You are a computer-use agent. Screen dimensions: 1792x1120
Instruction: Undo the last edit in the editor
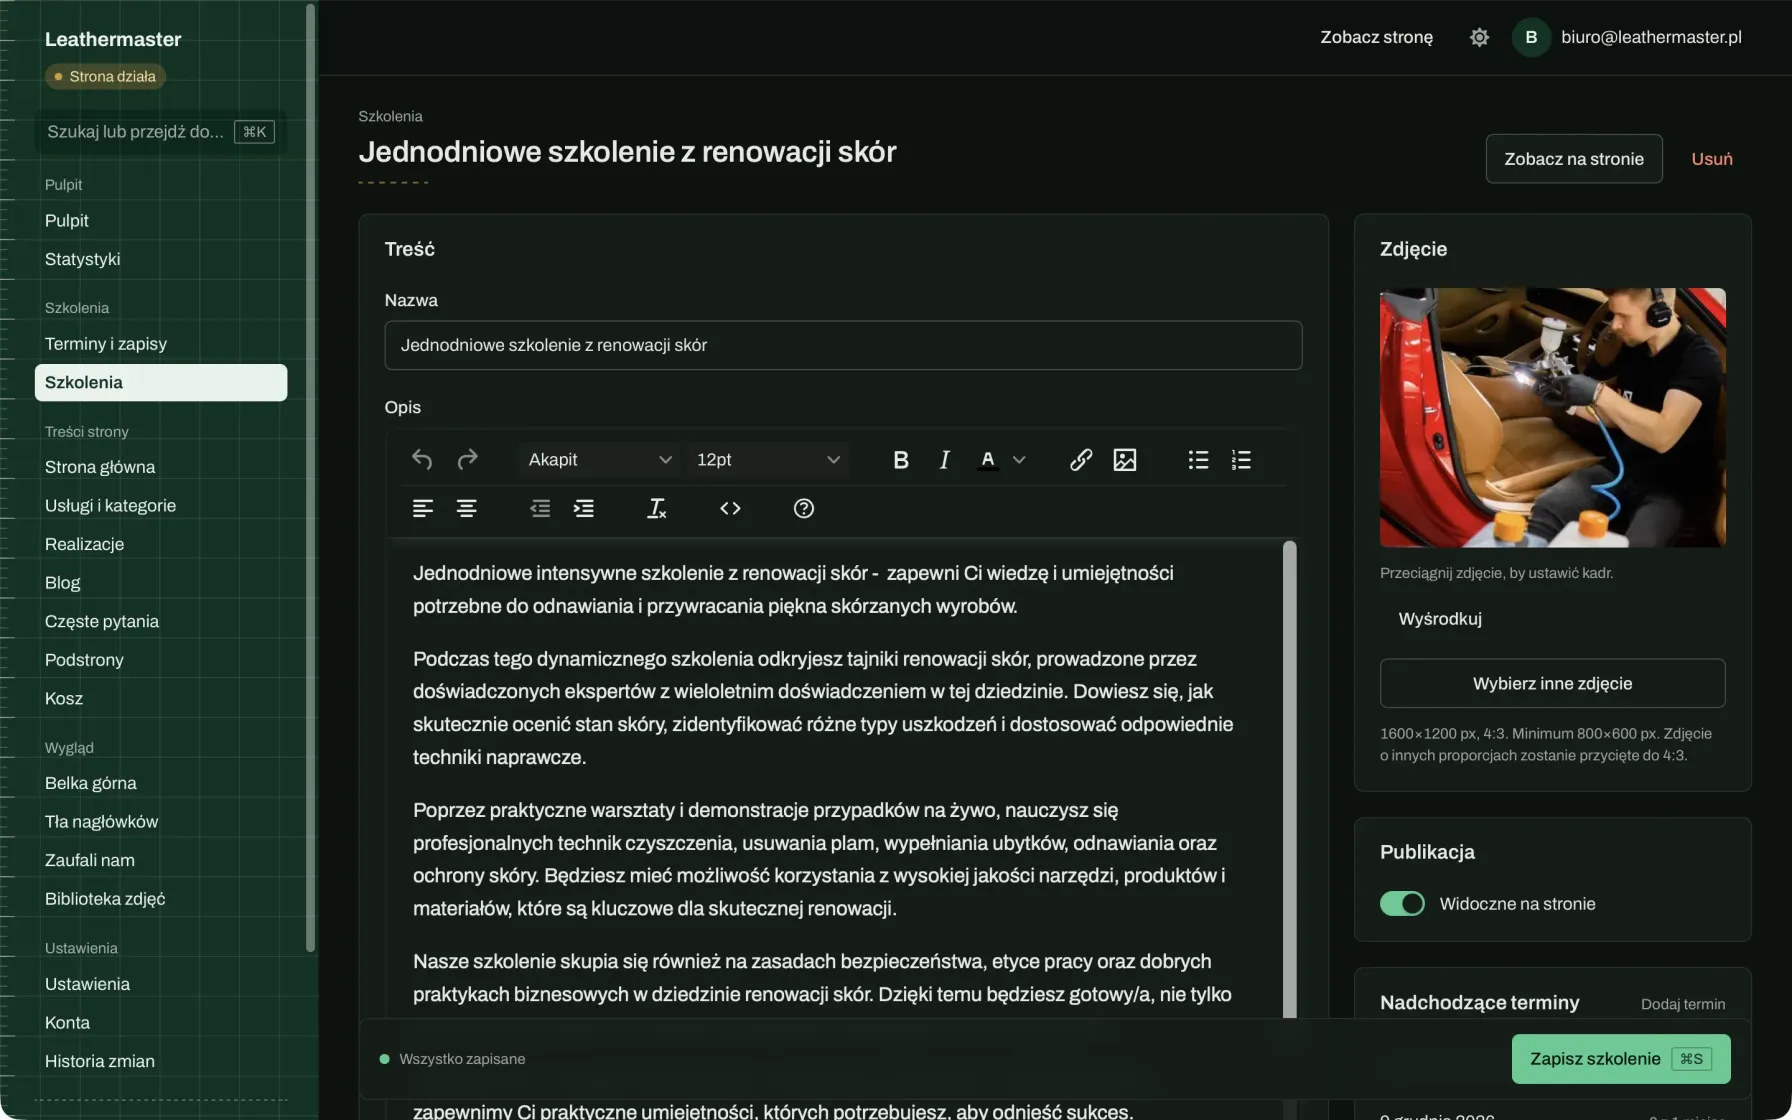421,460
